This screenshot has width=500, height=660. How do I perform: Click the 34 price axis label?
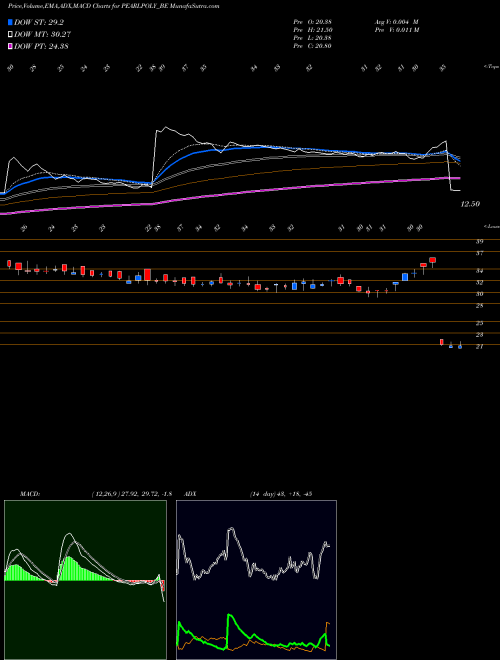(x=479, y=271)
